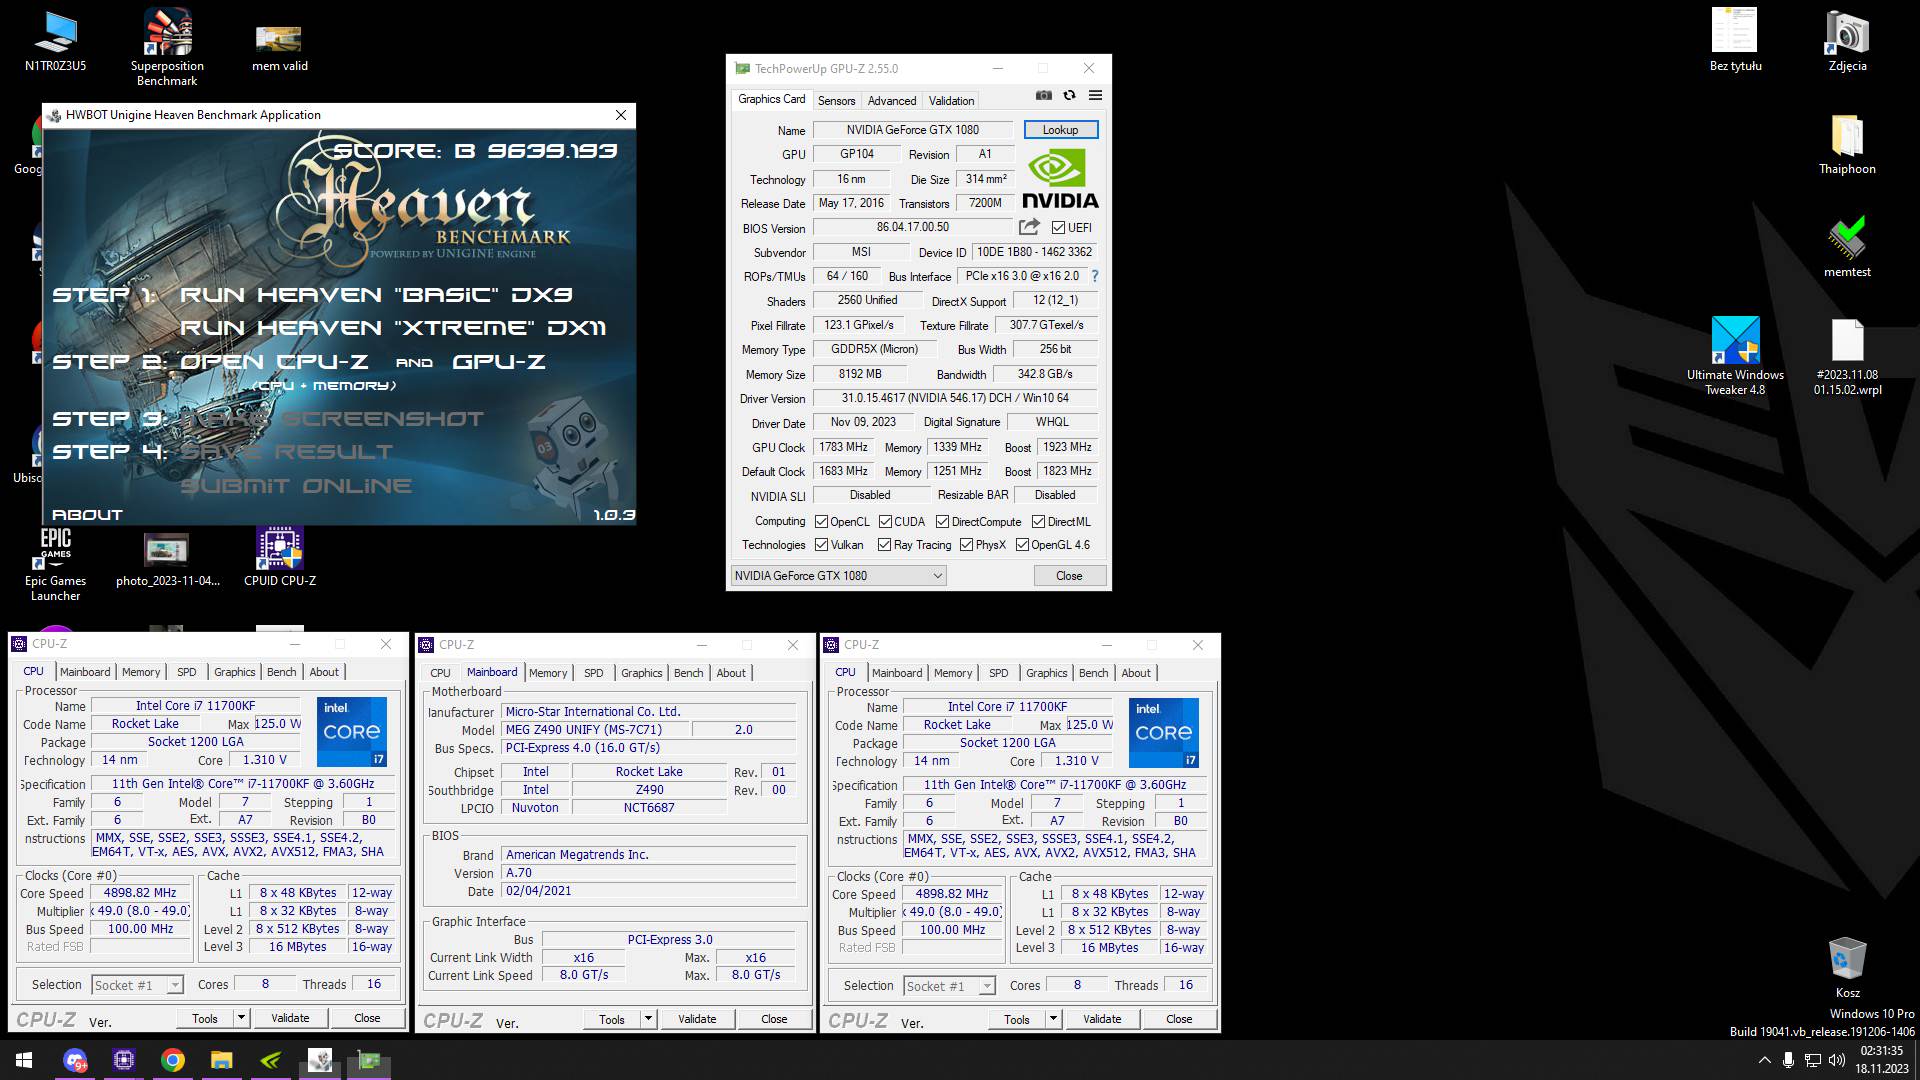
Task: Toggle DirectCompute checkbox in GPU-Z
Action: pyautogui.click(x=942, y=522)
